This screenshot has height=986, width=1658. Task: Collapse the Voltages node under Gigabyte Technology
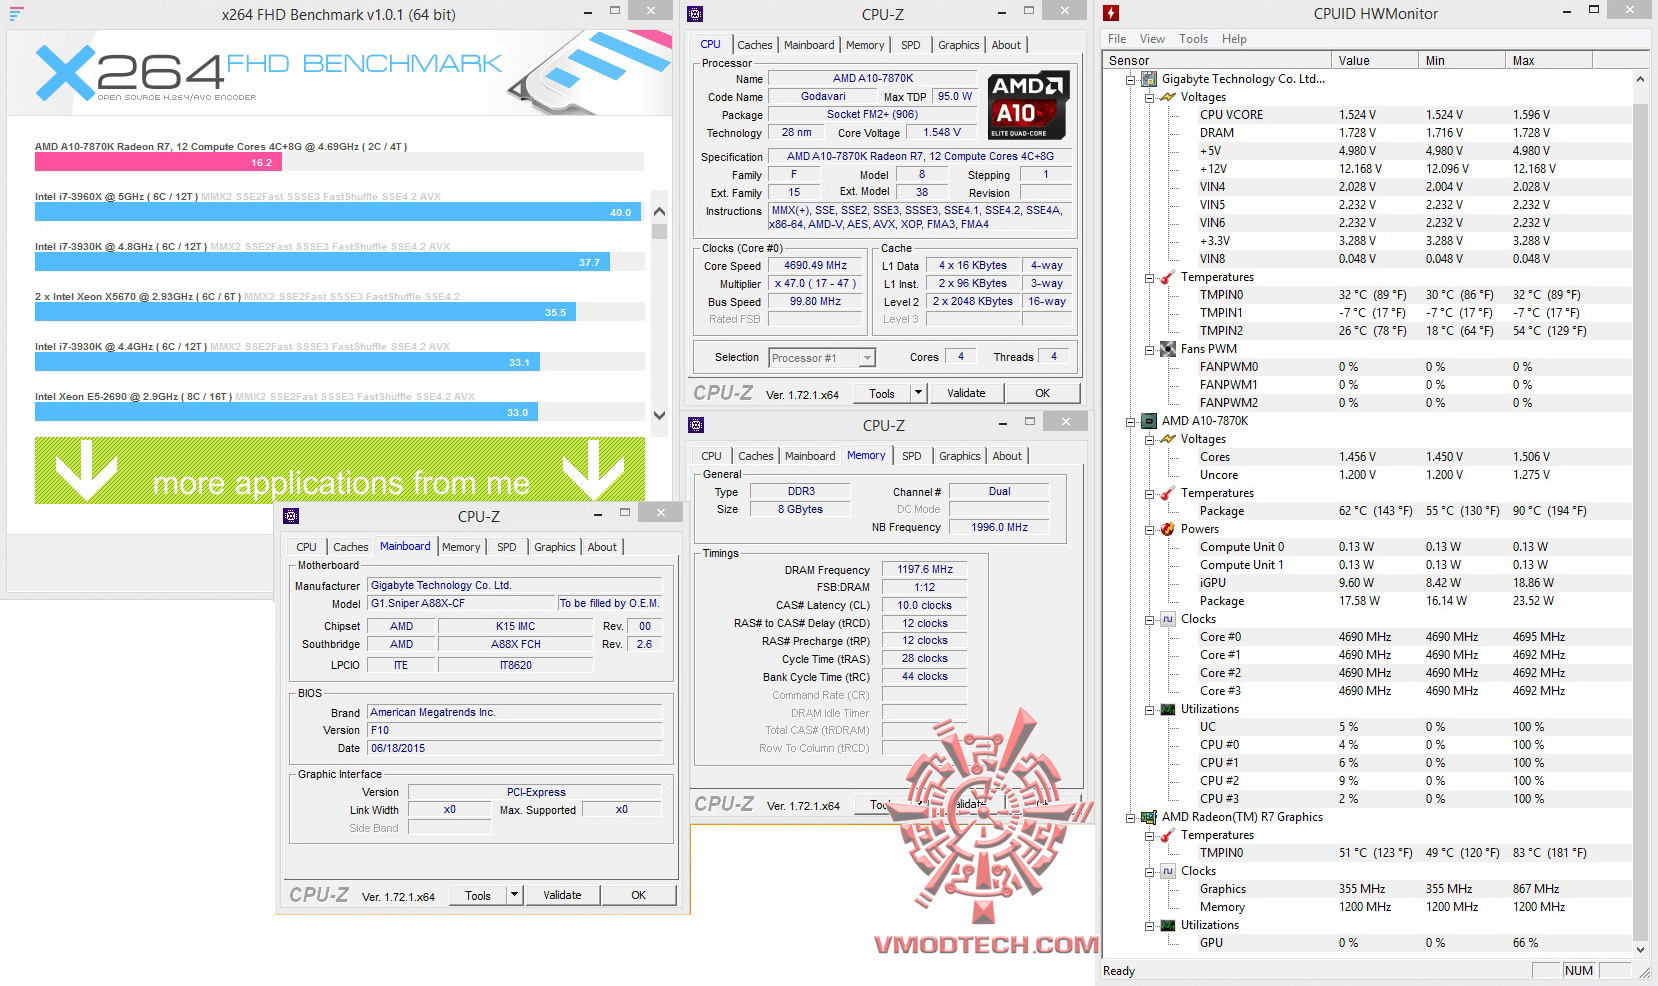pos(1150,97)
